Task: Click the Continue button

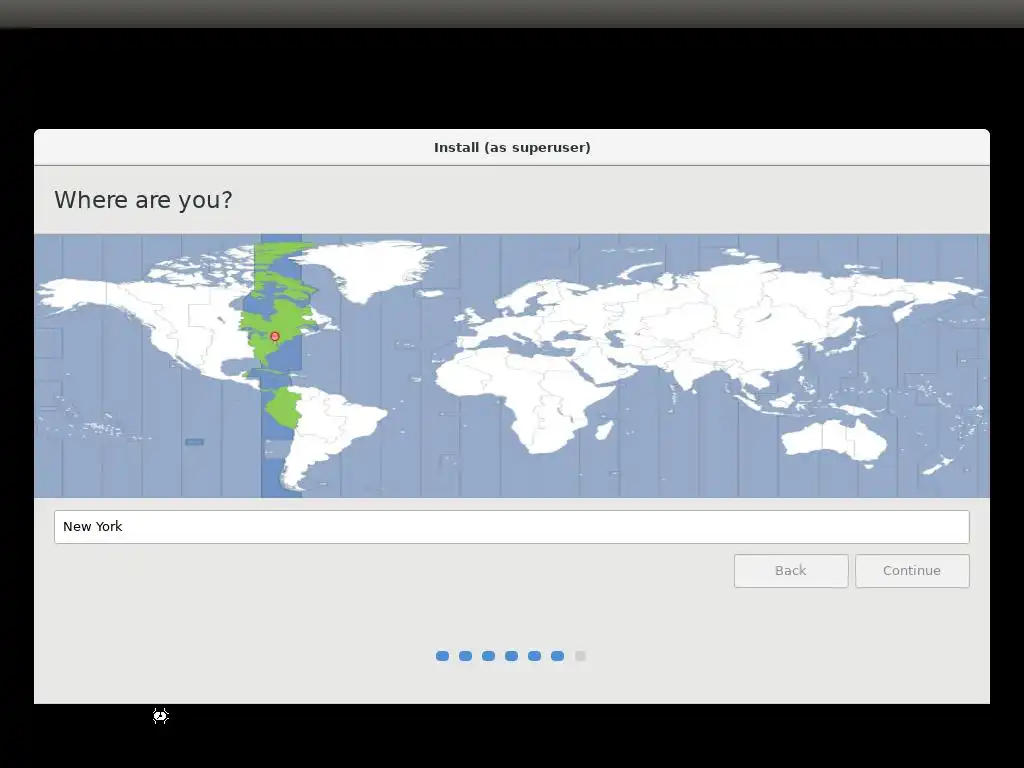Action: (x=912, y=571)
